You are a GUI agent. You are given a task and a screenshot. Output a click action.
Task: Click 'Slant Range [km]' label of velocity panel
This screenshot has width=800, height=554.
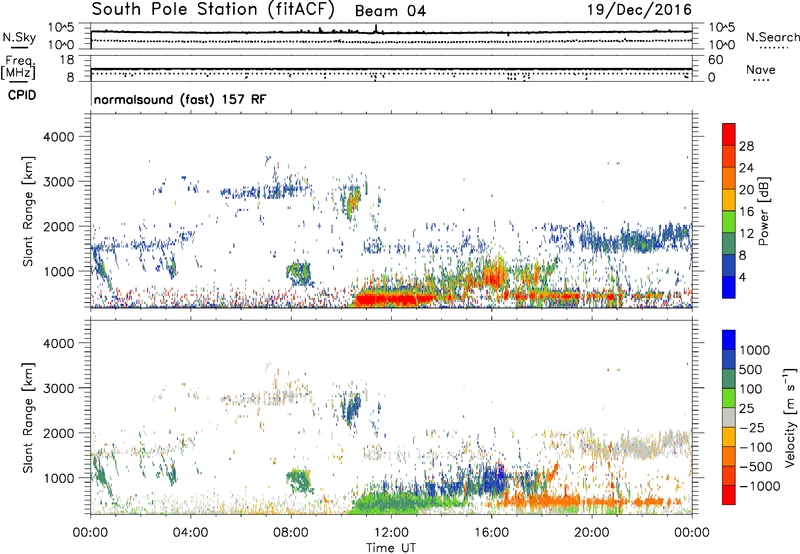(28, 417)
